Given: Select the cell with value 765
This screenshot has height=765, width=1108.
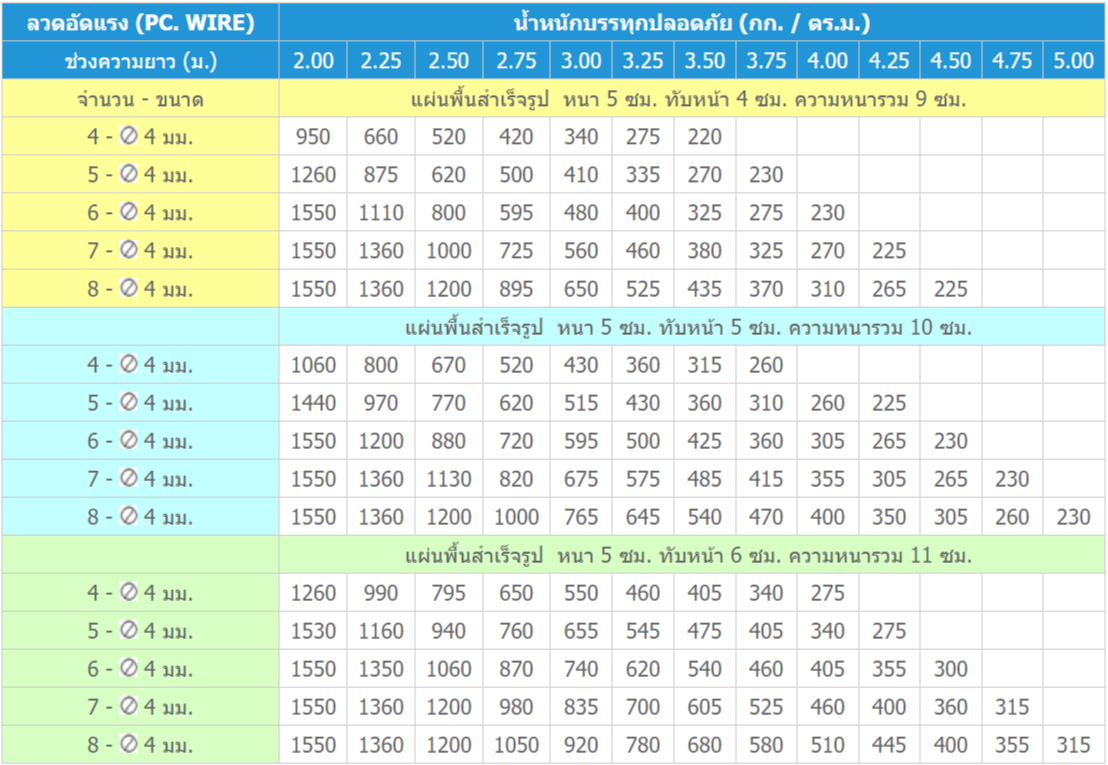Looking at the screenshot, I should (x=581, y=517).
